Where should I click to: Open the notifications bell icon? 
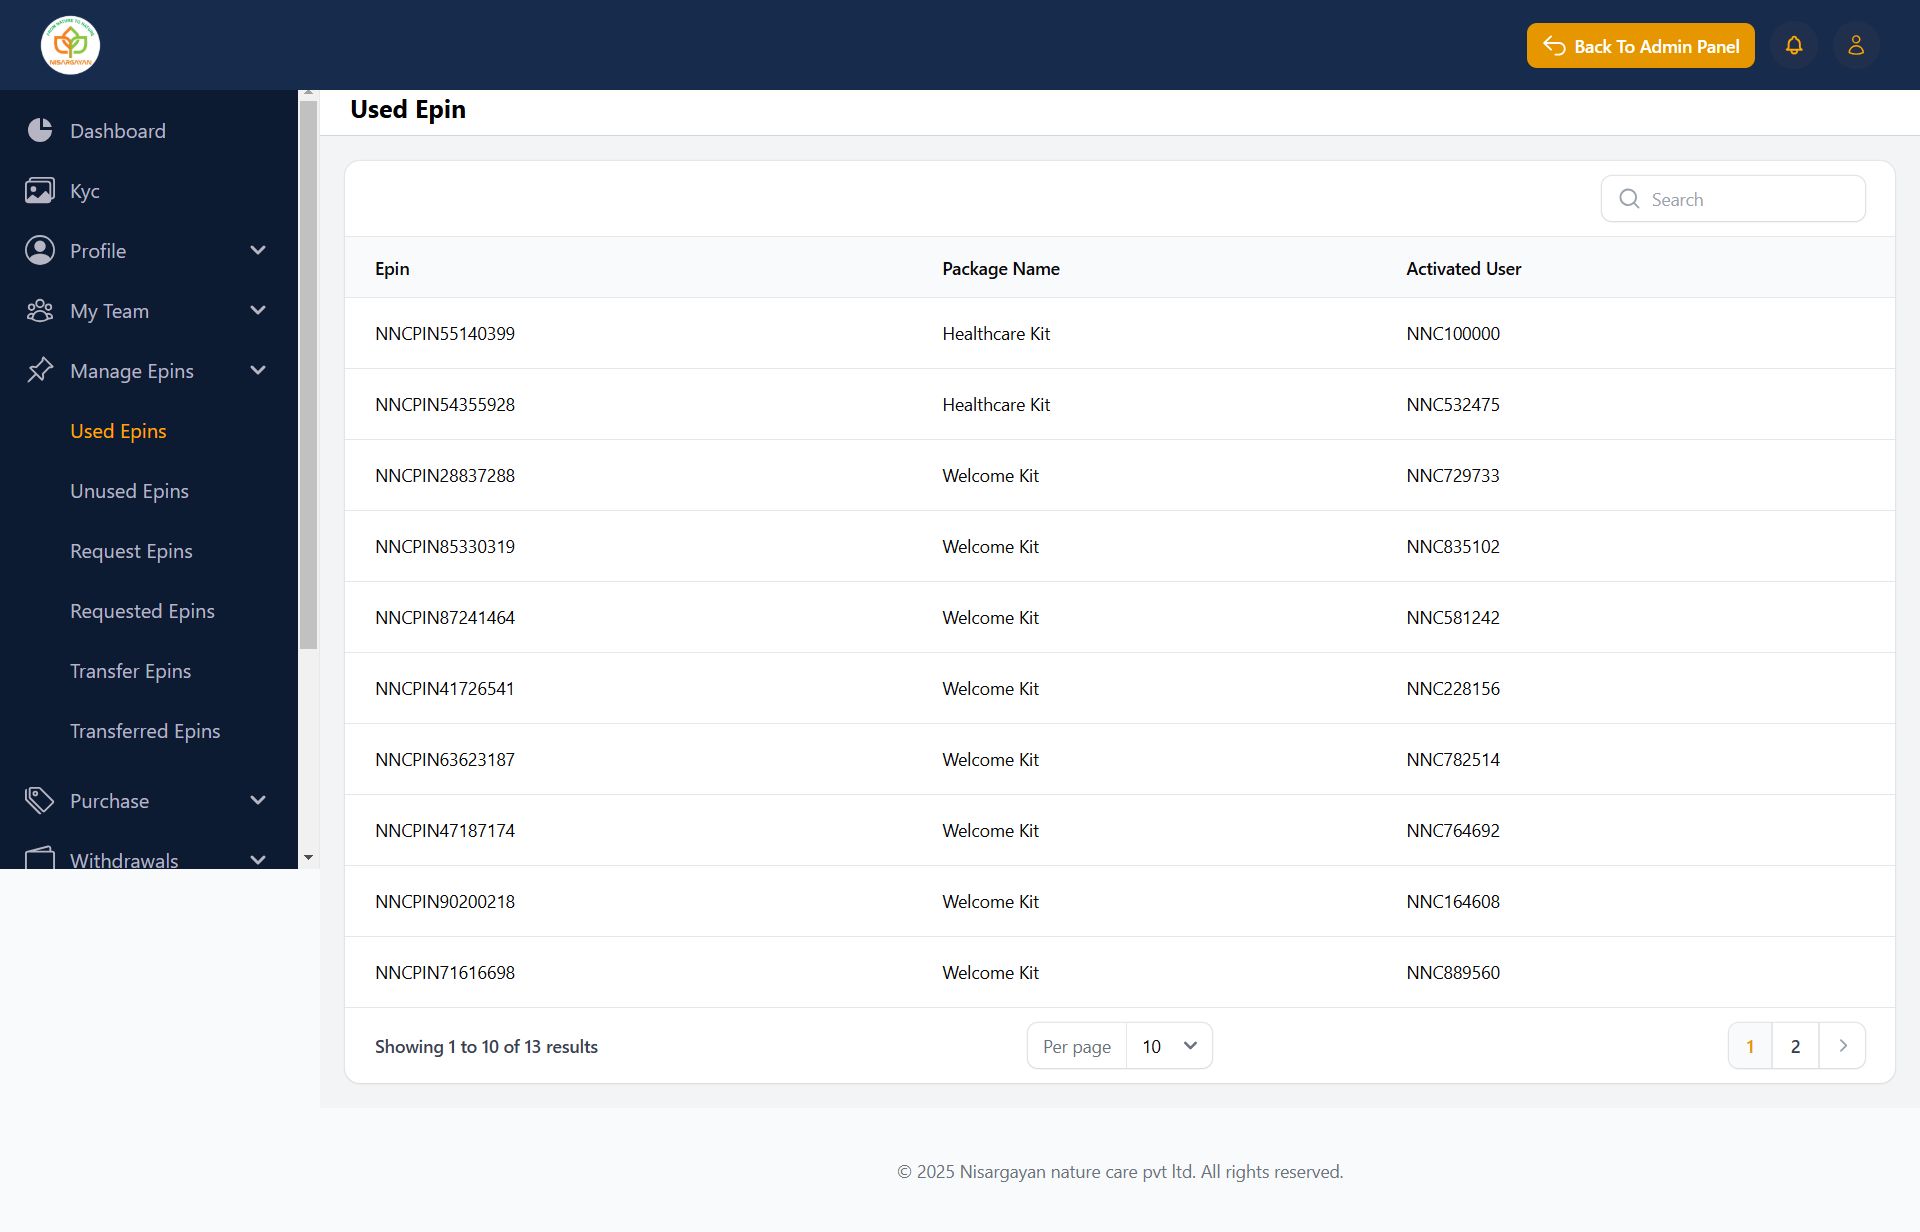click(1794, 46)
